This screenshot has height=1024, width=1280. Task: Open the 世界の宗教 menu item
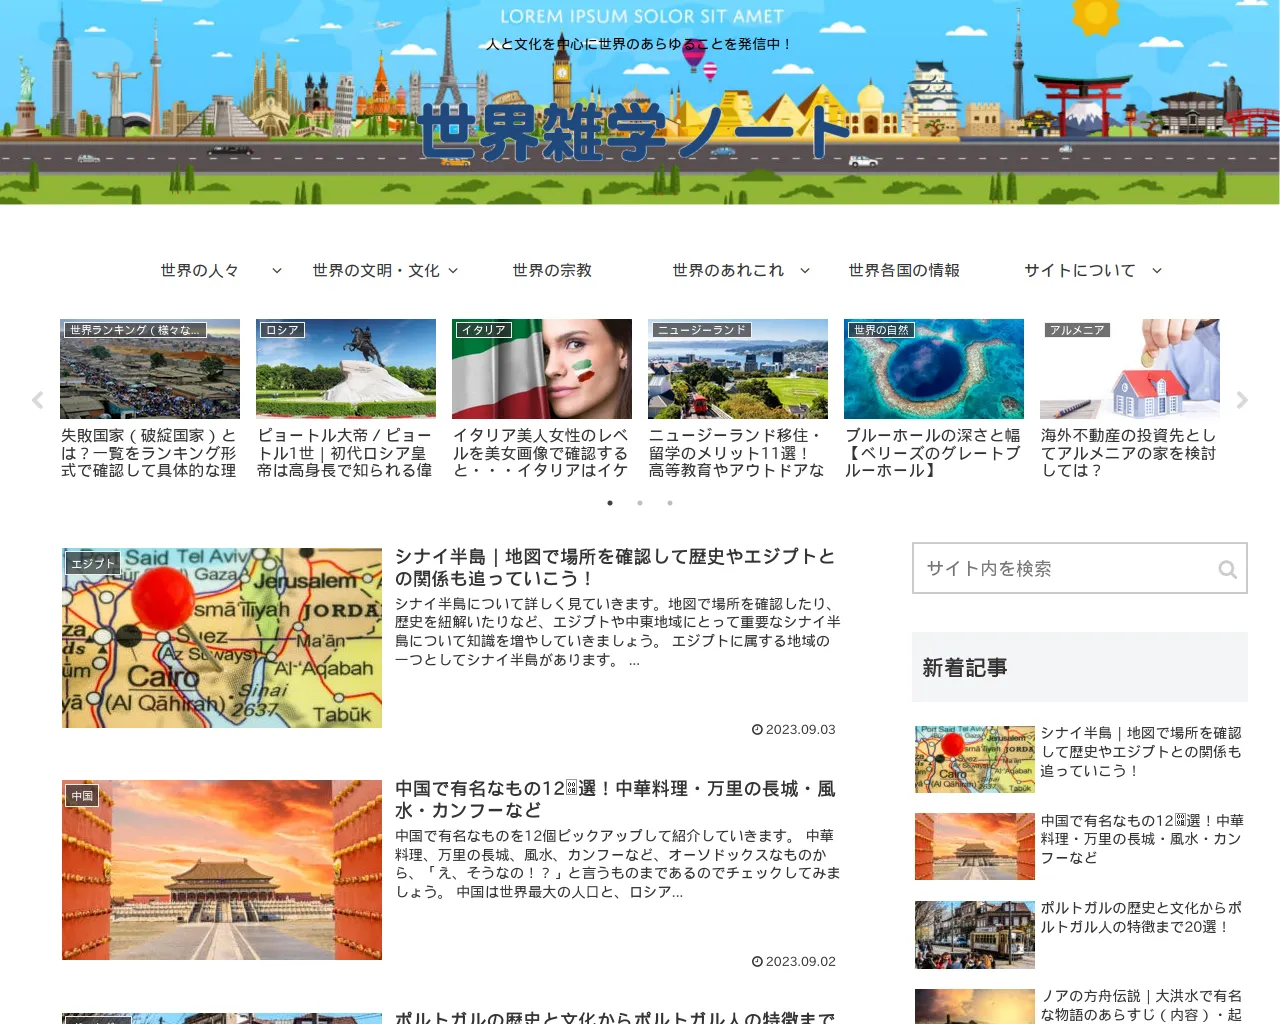point(552,271)
